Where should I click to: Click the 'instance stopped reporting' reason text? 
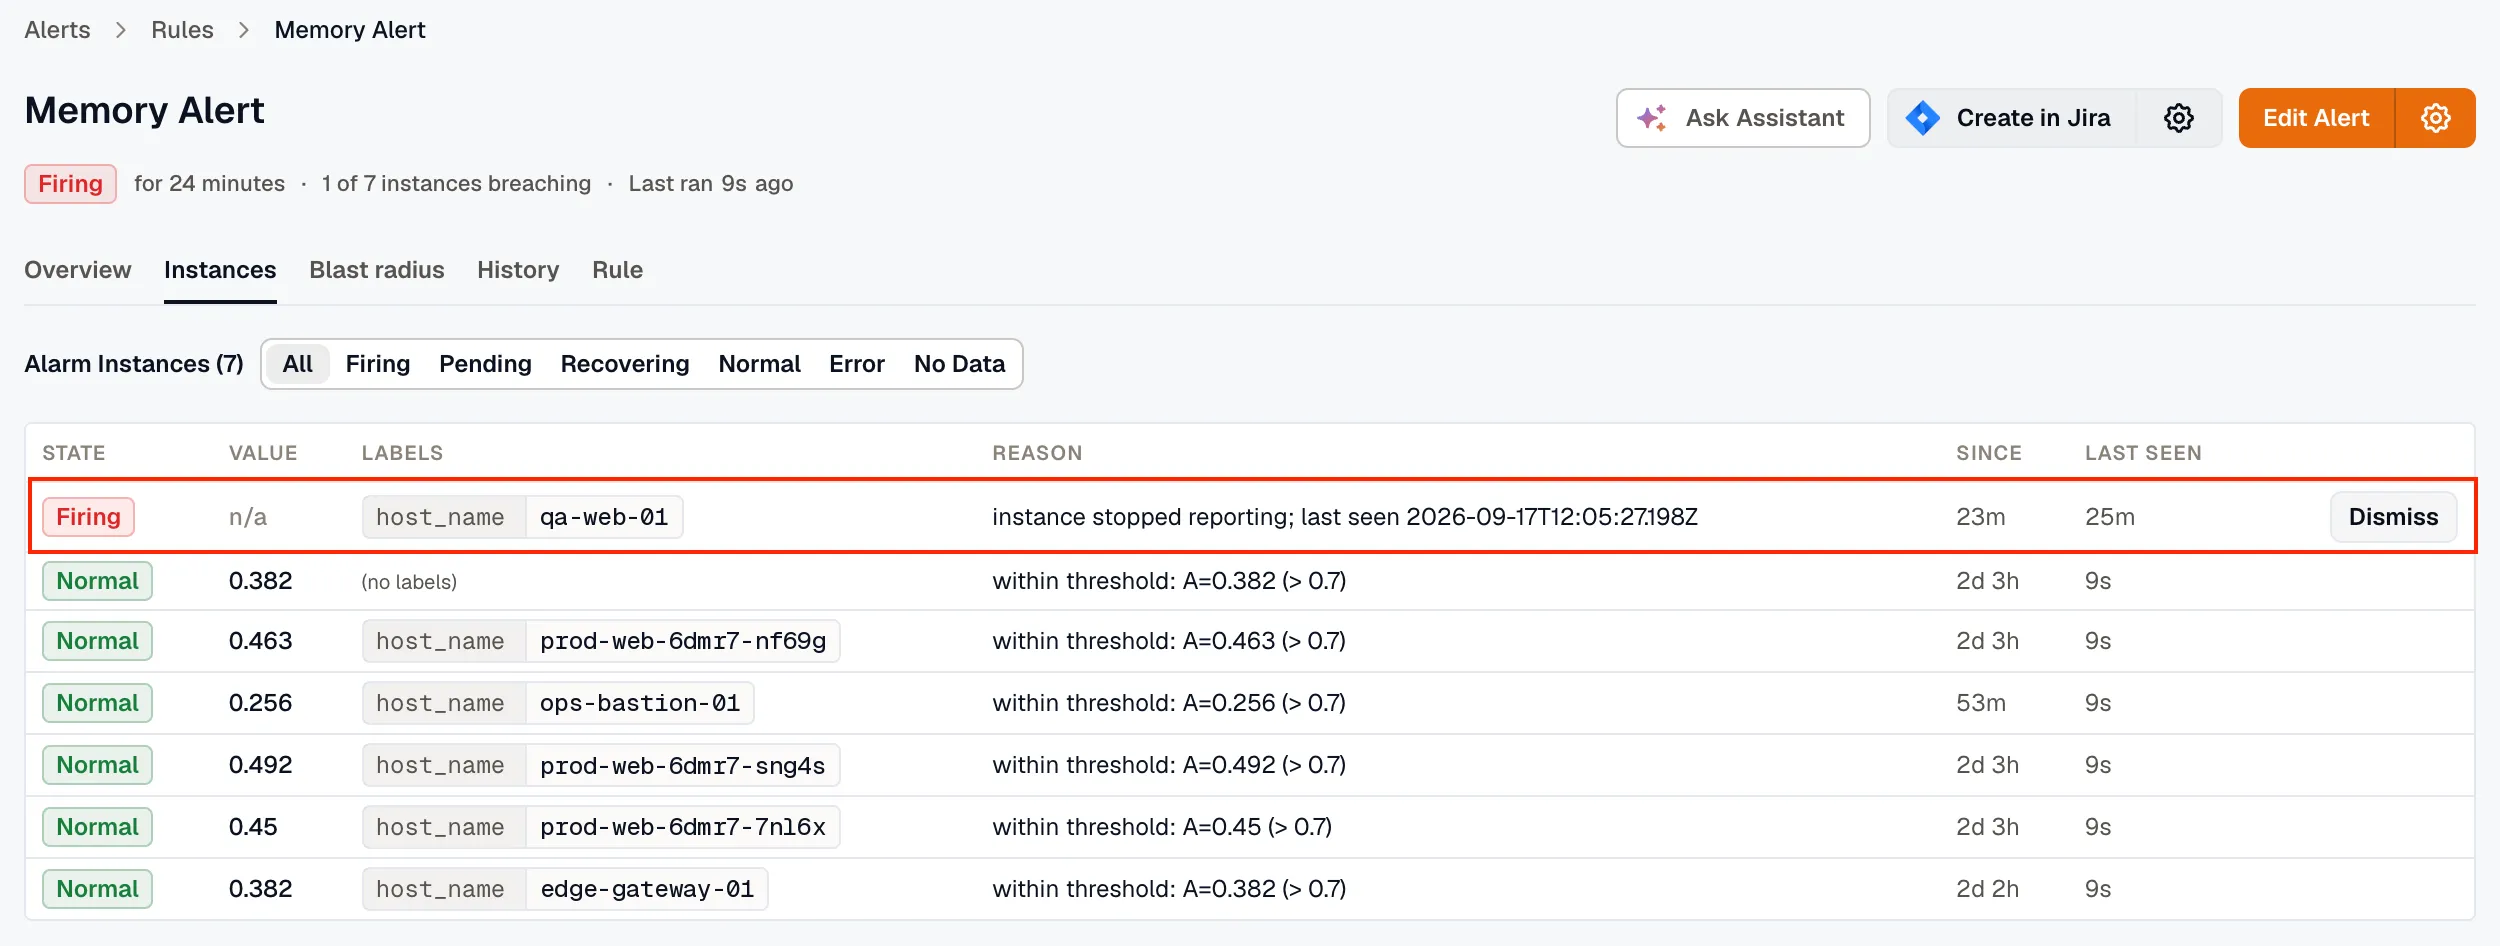point(1345,517)
